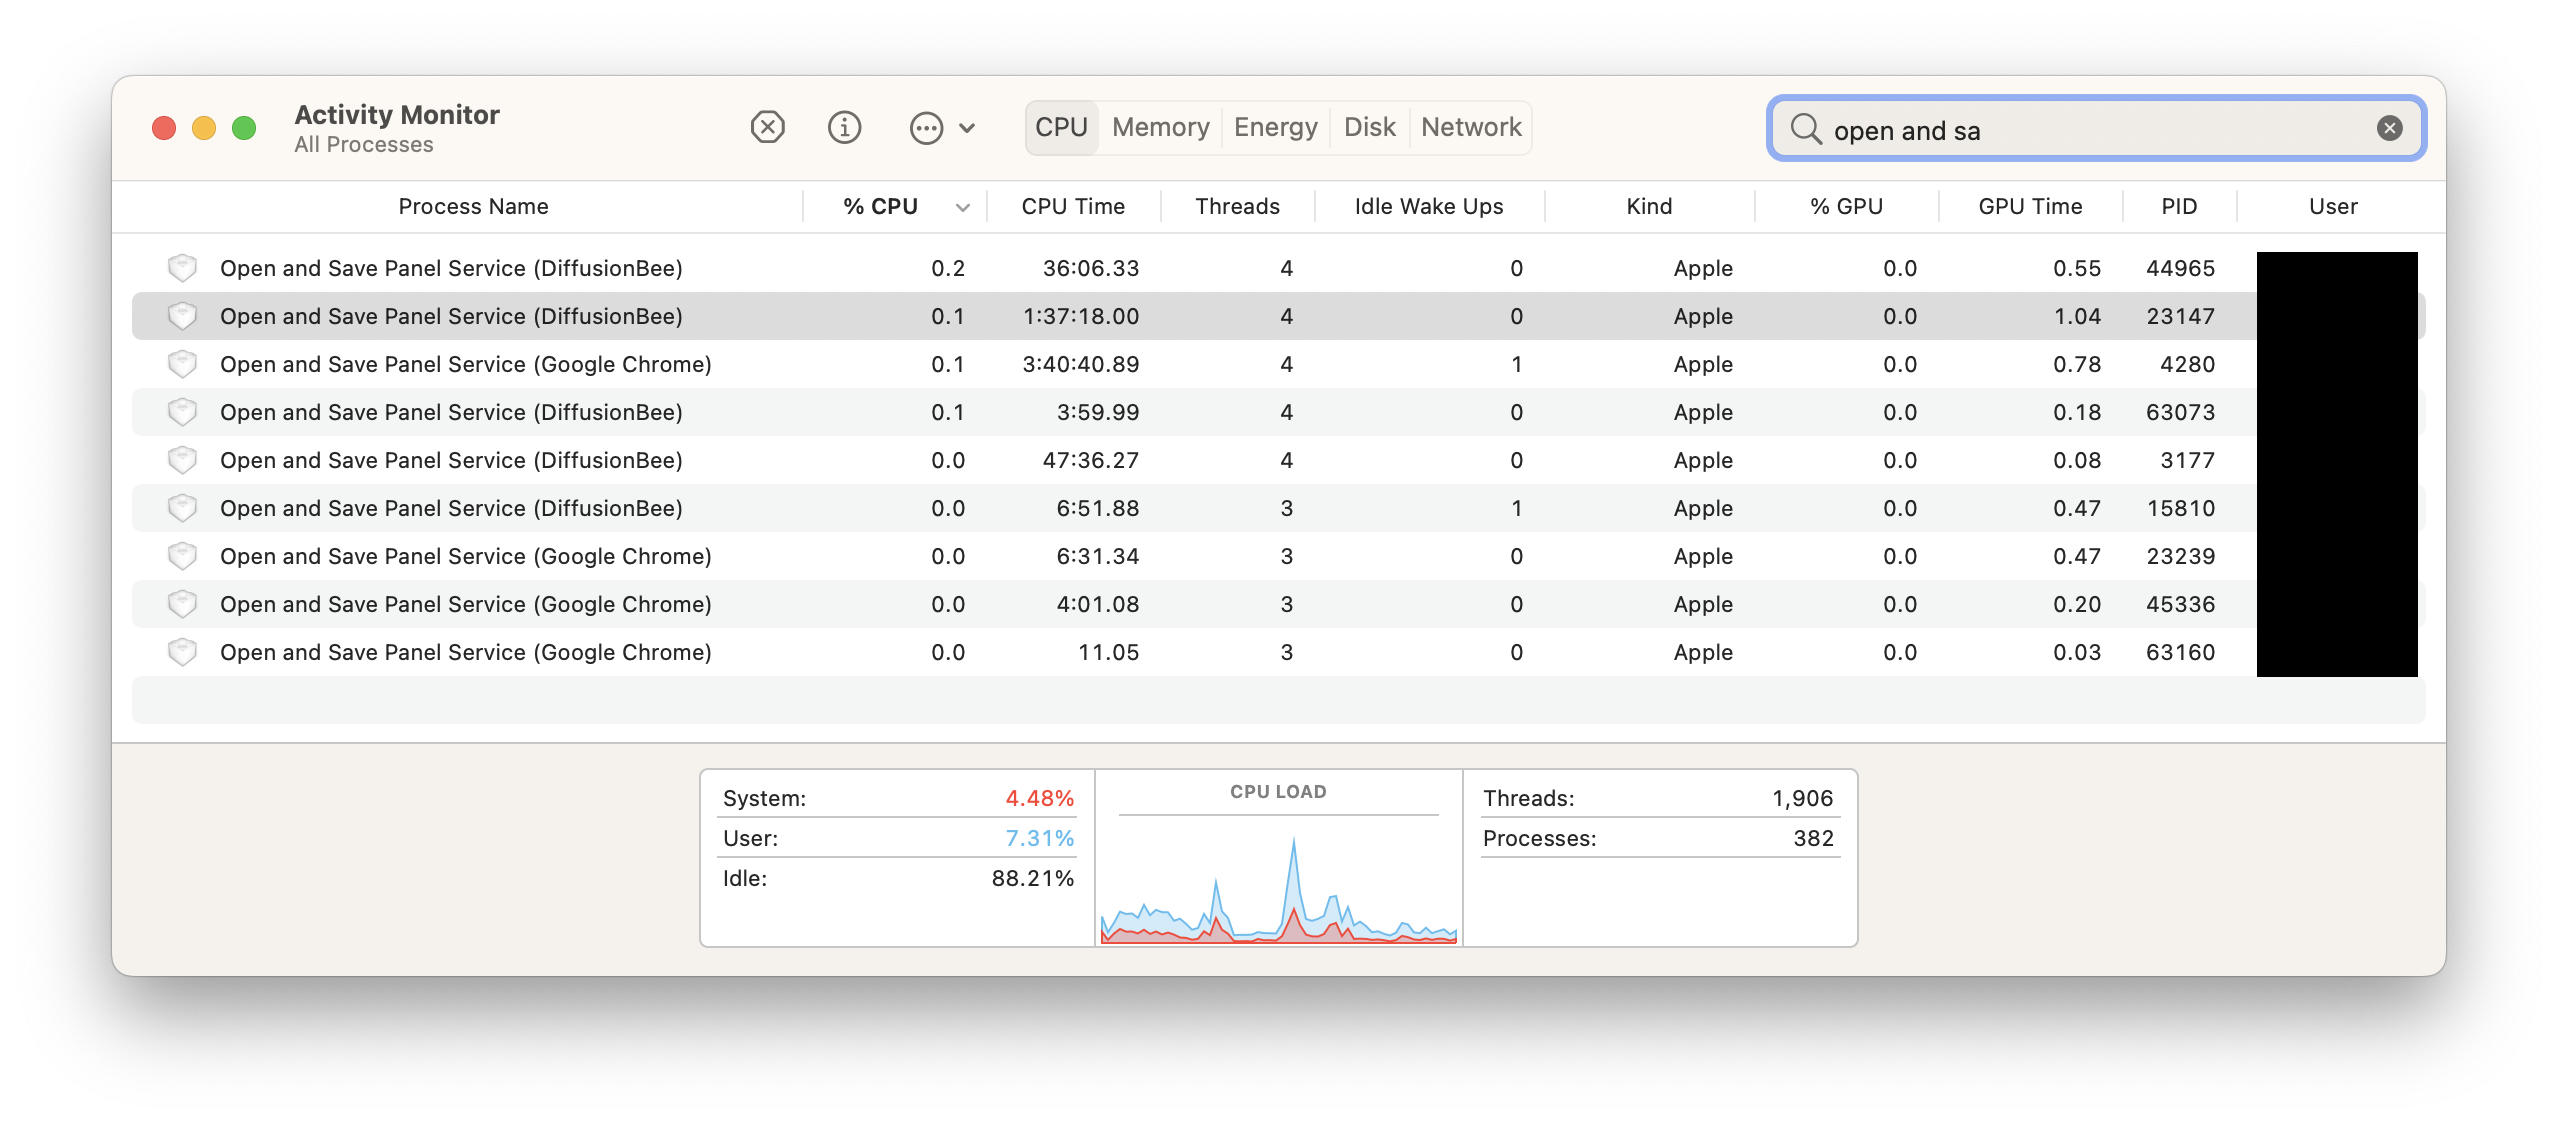
Task: Clear the search using the circular x icon
Action: coord(2389,127)
